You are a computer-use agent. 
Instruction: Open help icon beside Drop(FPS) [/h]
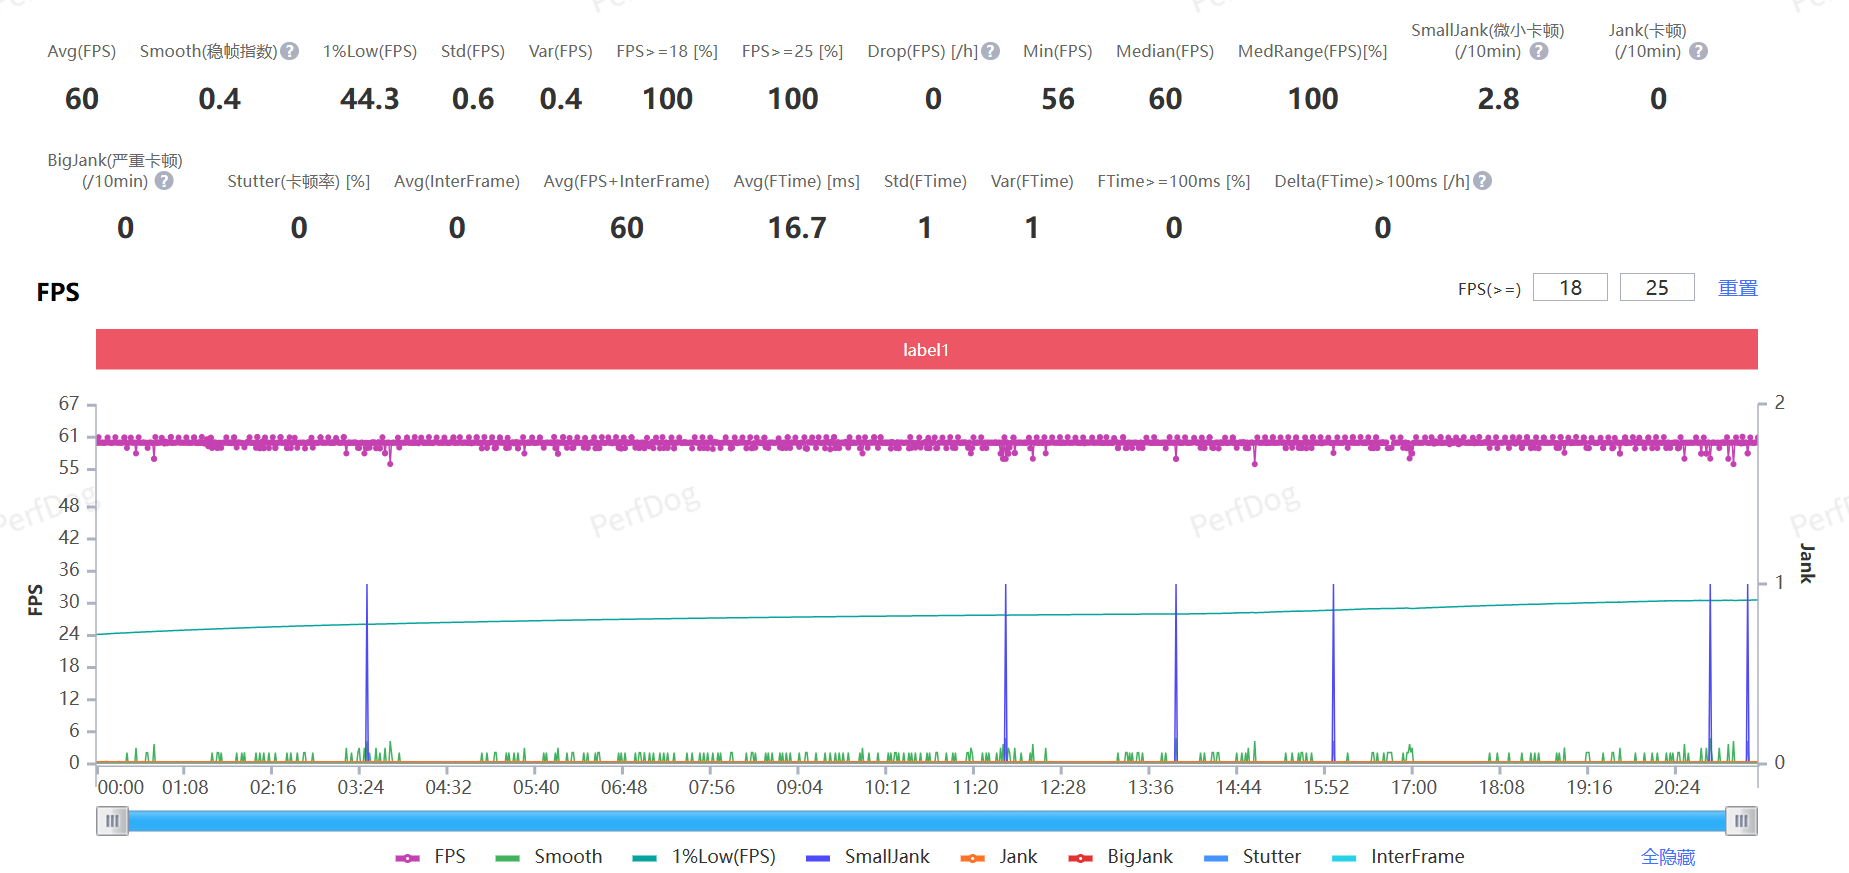pyautogui.click(x=991, y=51)
